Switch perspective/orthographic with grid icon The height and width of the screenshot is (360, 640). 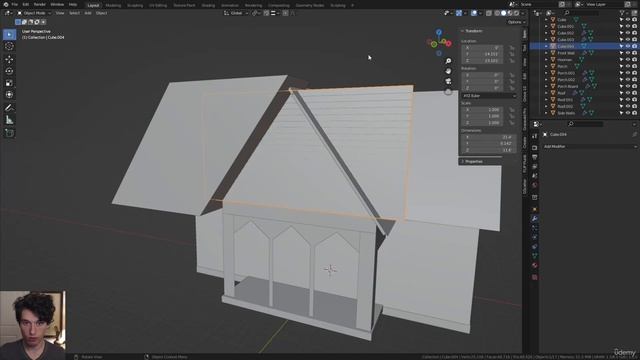tap(448, 91)
